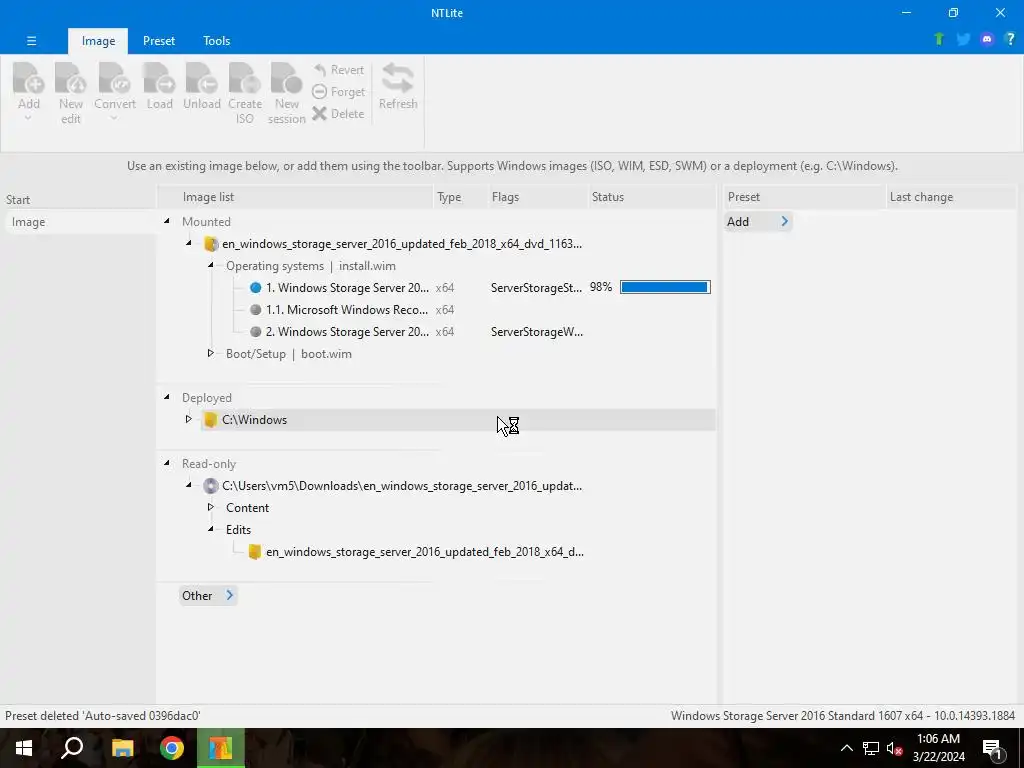The height and width of the screenshot is (768, 1024).
Task: Click the Last change column header
Action: click(951, 197)
